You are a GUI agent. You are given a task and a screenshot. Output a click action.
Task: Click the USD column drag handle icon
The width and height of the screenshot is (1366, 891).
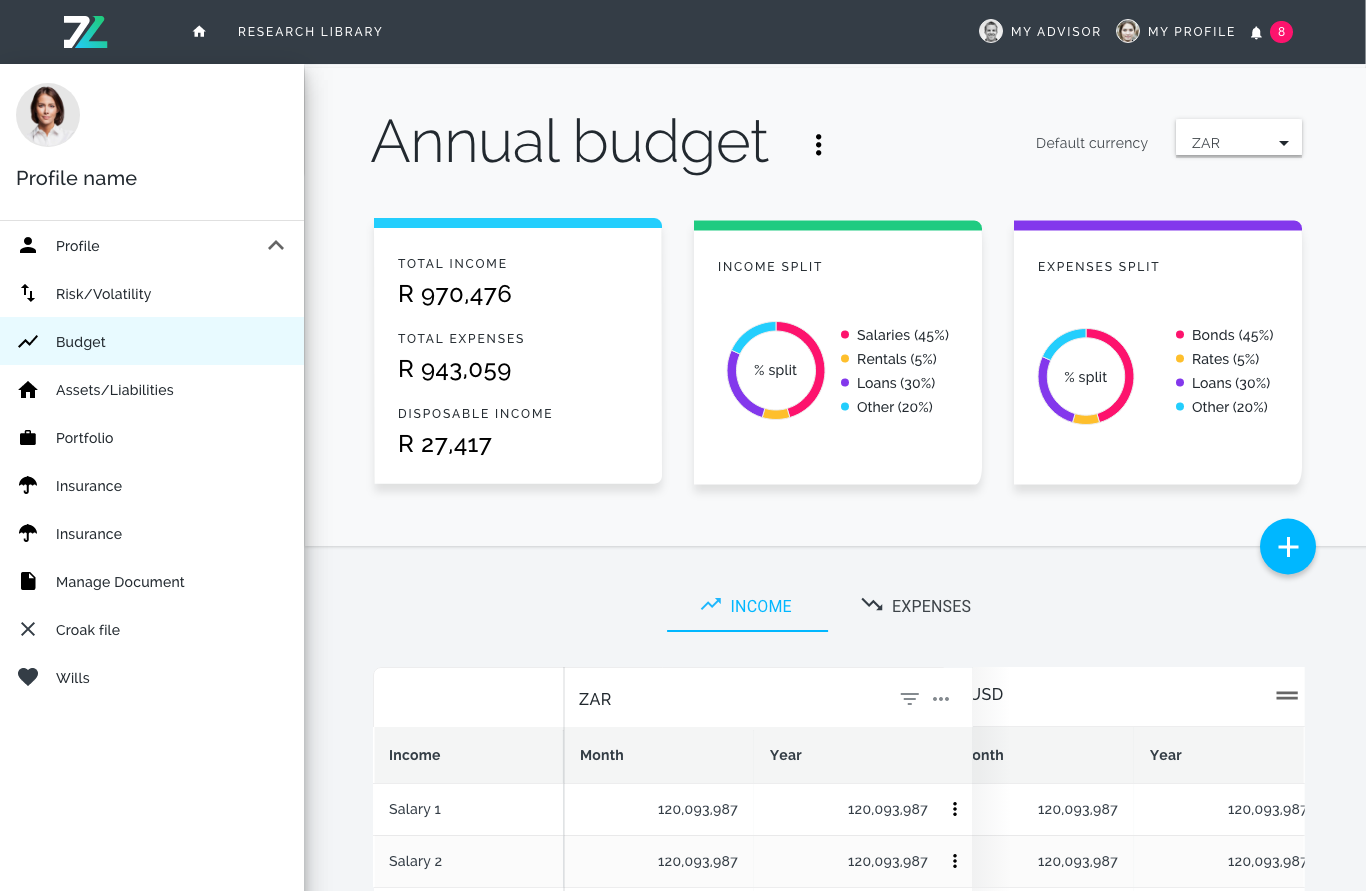tap(1287, 695)
